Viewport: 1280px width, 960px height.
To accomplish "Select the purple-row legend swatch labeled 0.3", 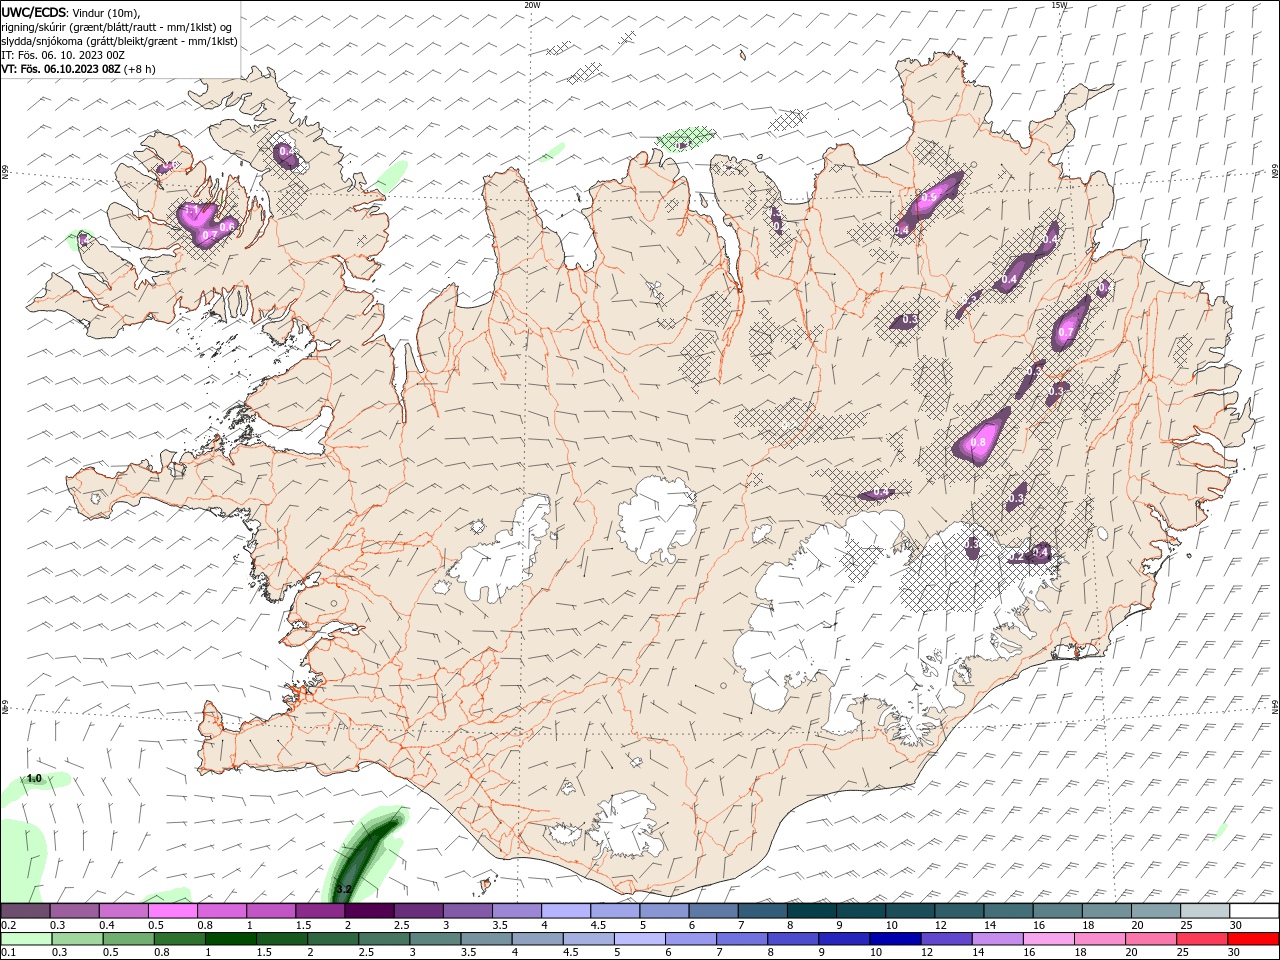I will click(74, 911).
